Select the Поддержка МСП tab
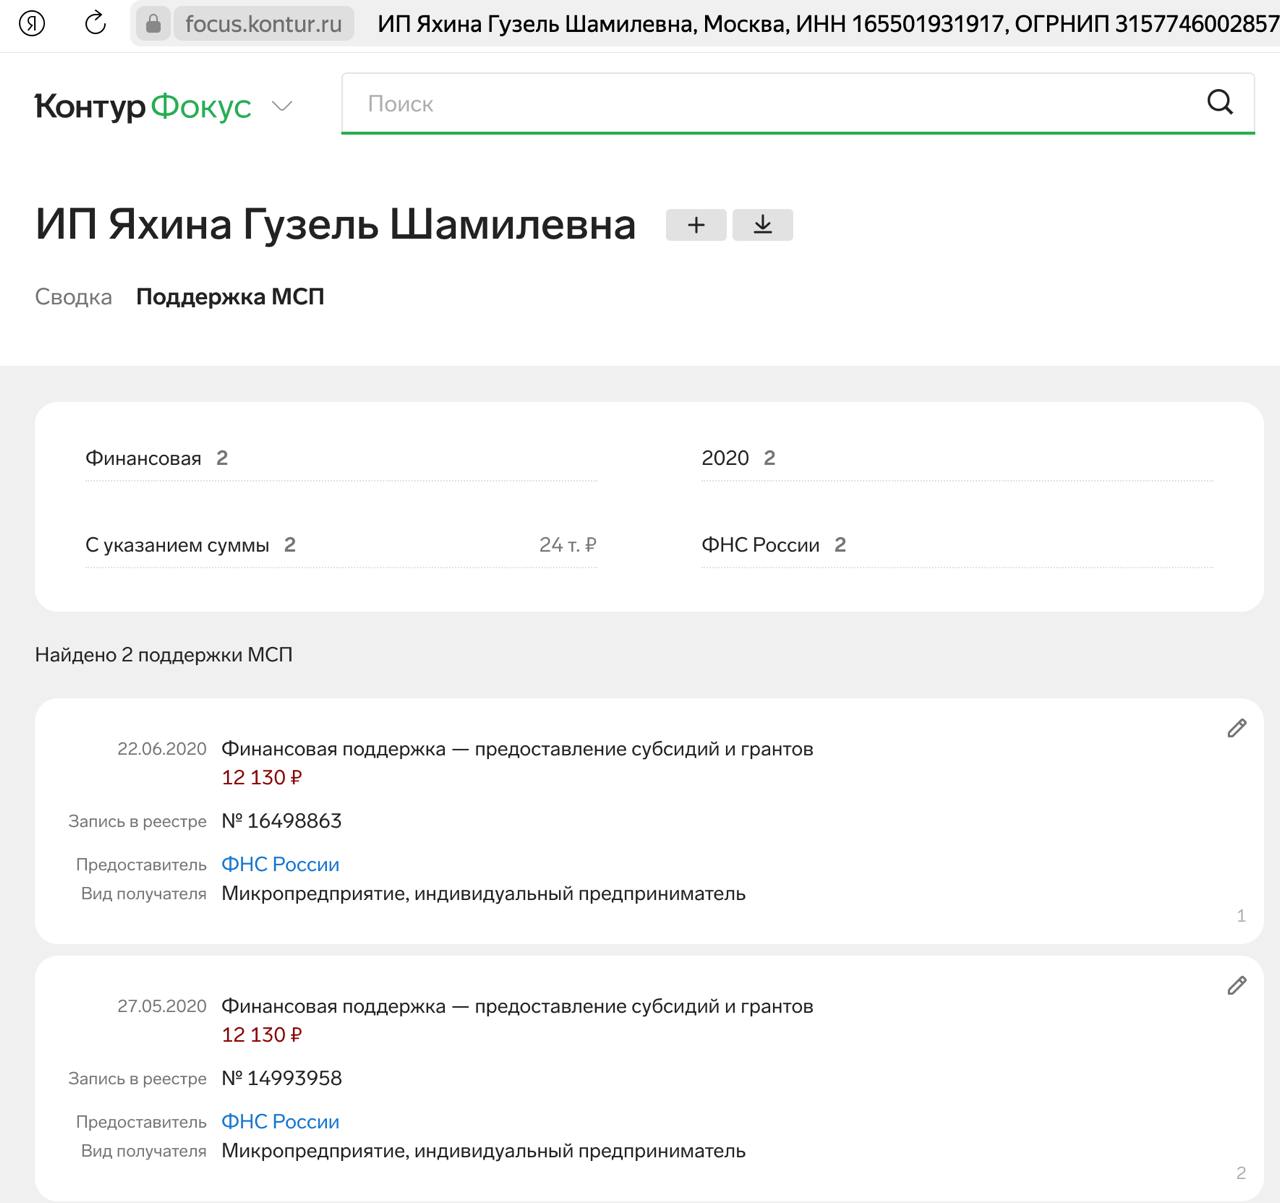 pyautogui.click(x=230, y=297)
